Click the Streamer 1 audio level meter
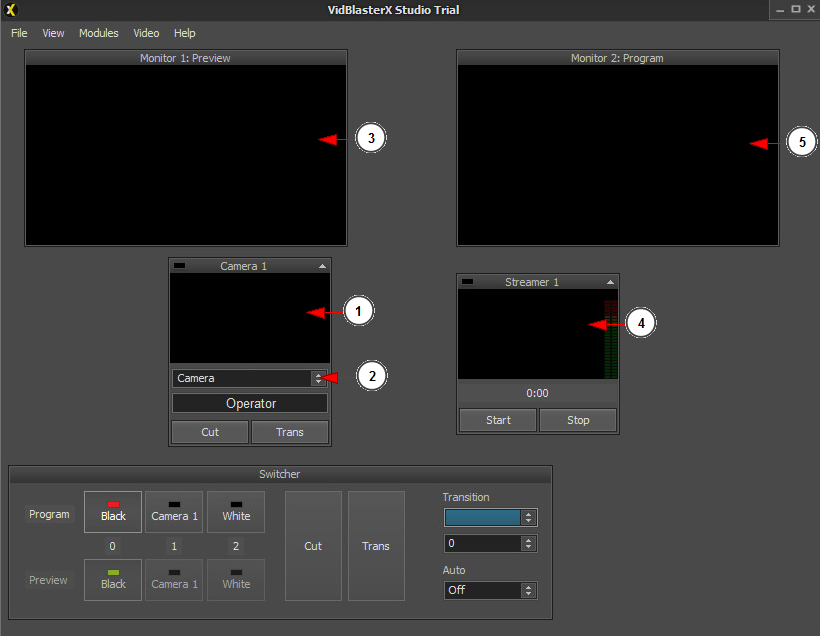 611,339
